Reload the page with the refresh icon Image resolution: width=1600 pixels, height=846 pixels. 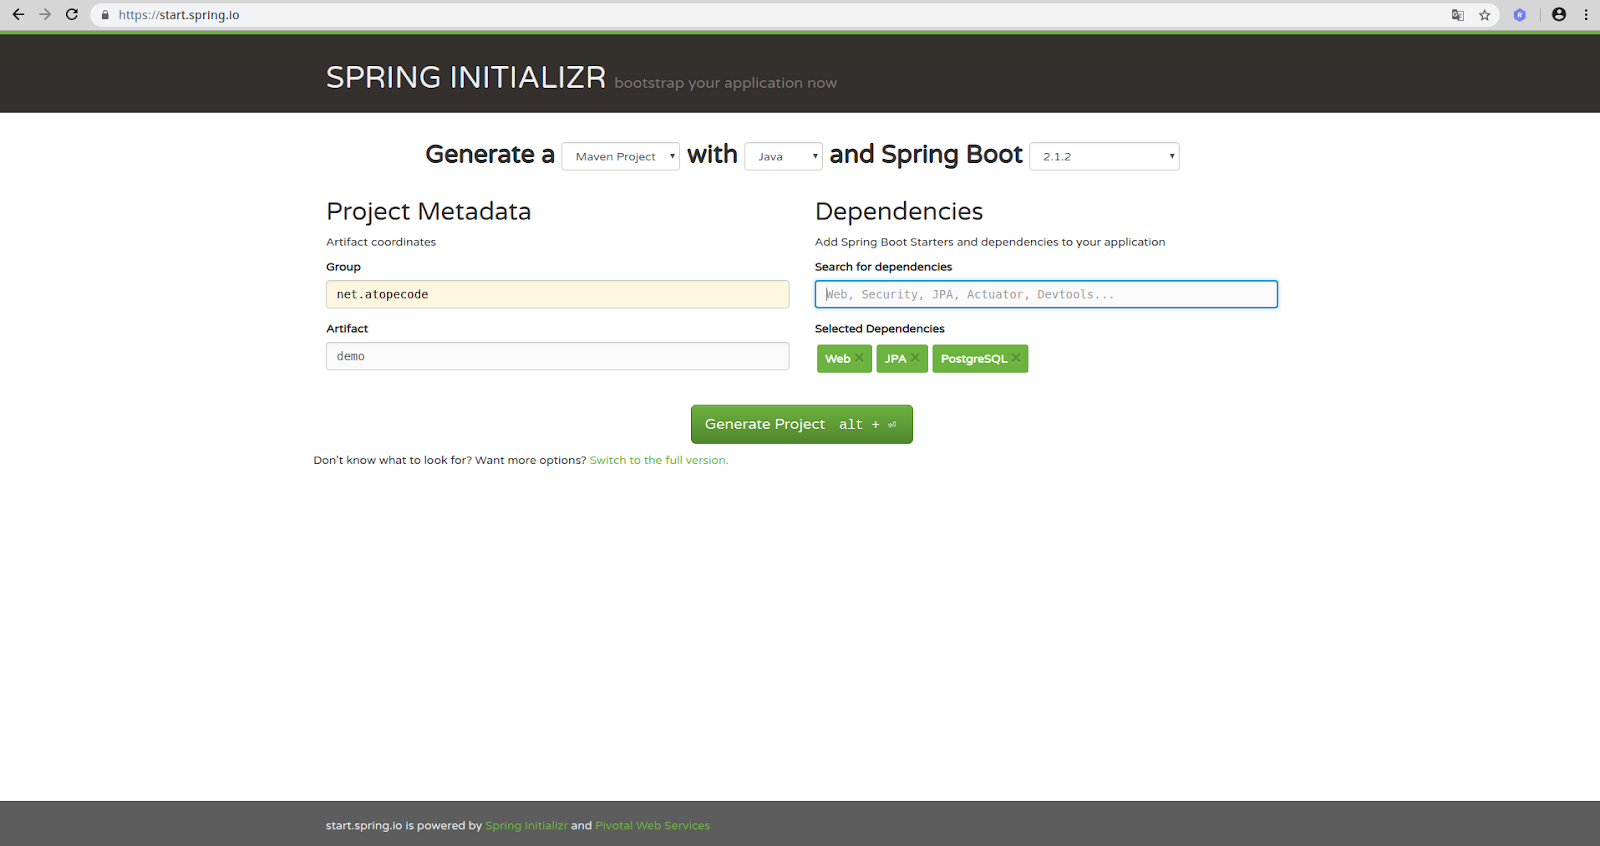(72, 15)
